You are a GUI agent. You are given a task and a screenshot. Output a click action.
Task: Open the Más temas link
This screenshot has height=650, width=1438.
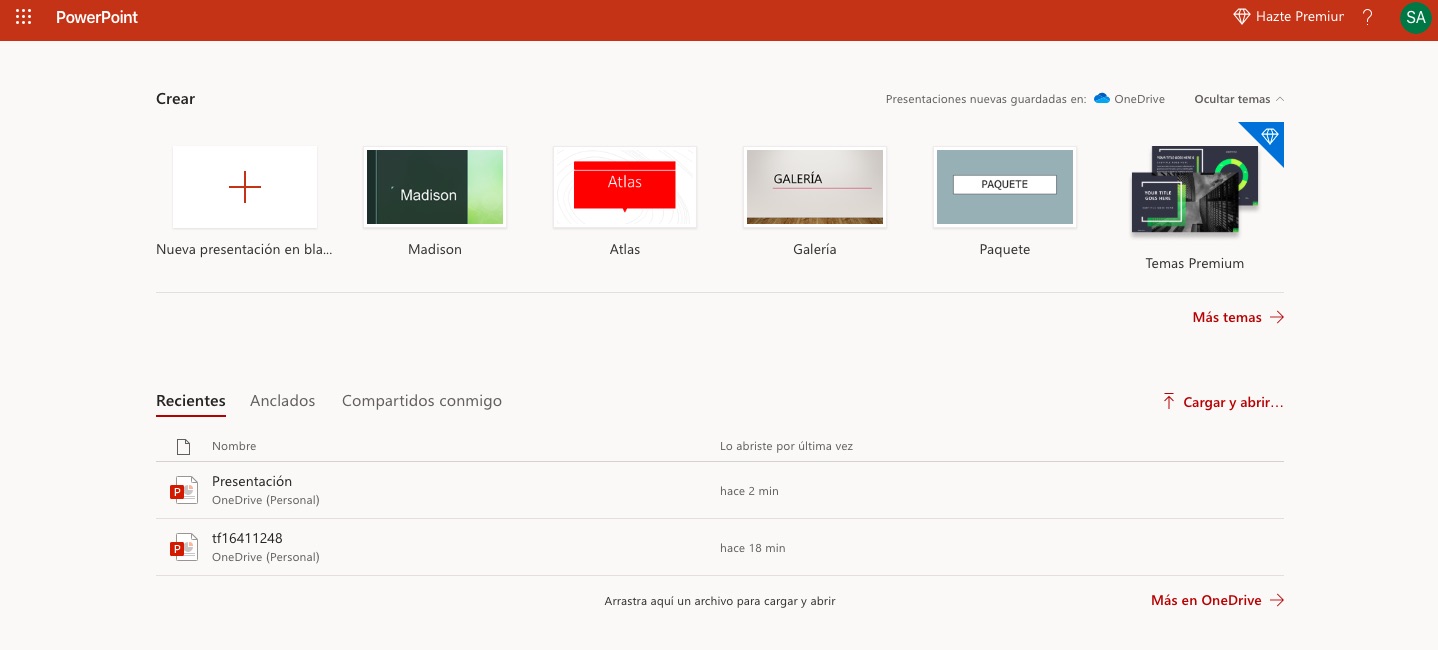[x=1237, y=318]
